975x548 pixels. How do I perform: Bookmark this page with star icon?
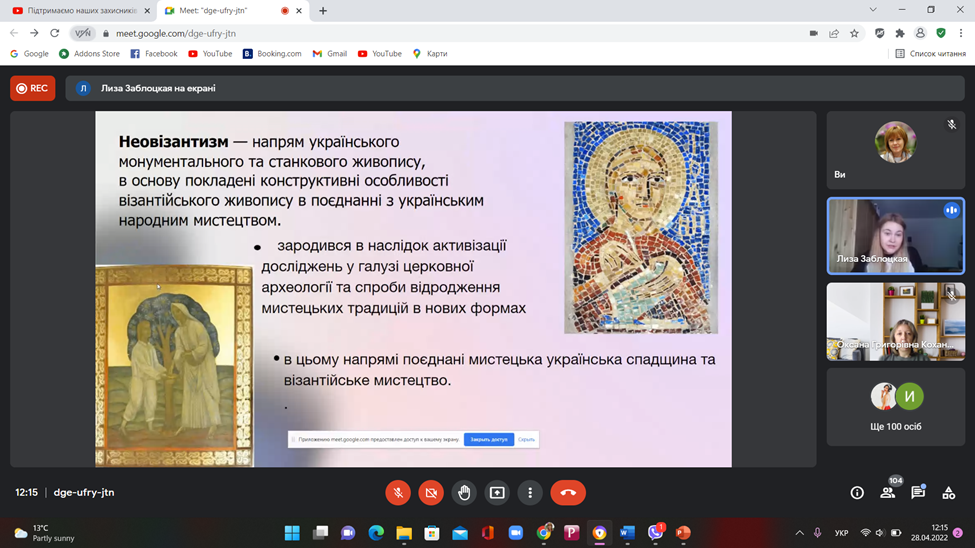pos(854,33)
